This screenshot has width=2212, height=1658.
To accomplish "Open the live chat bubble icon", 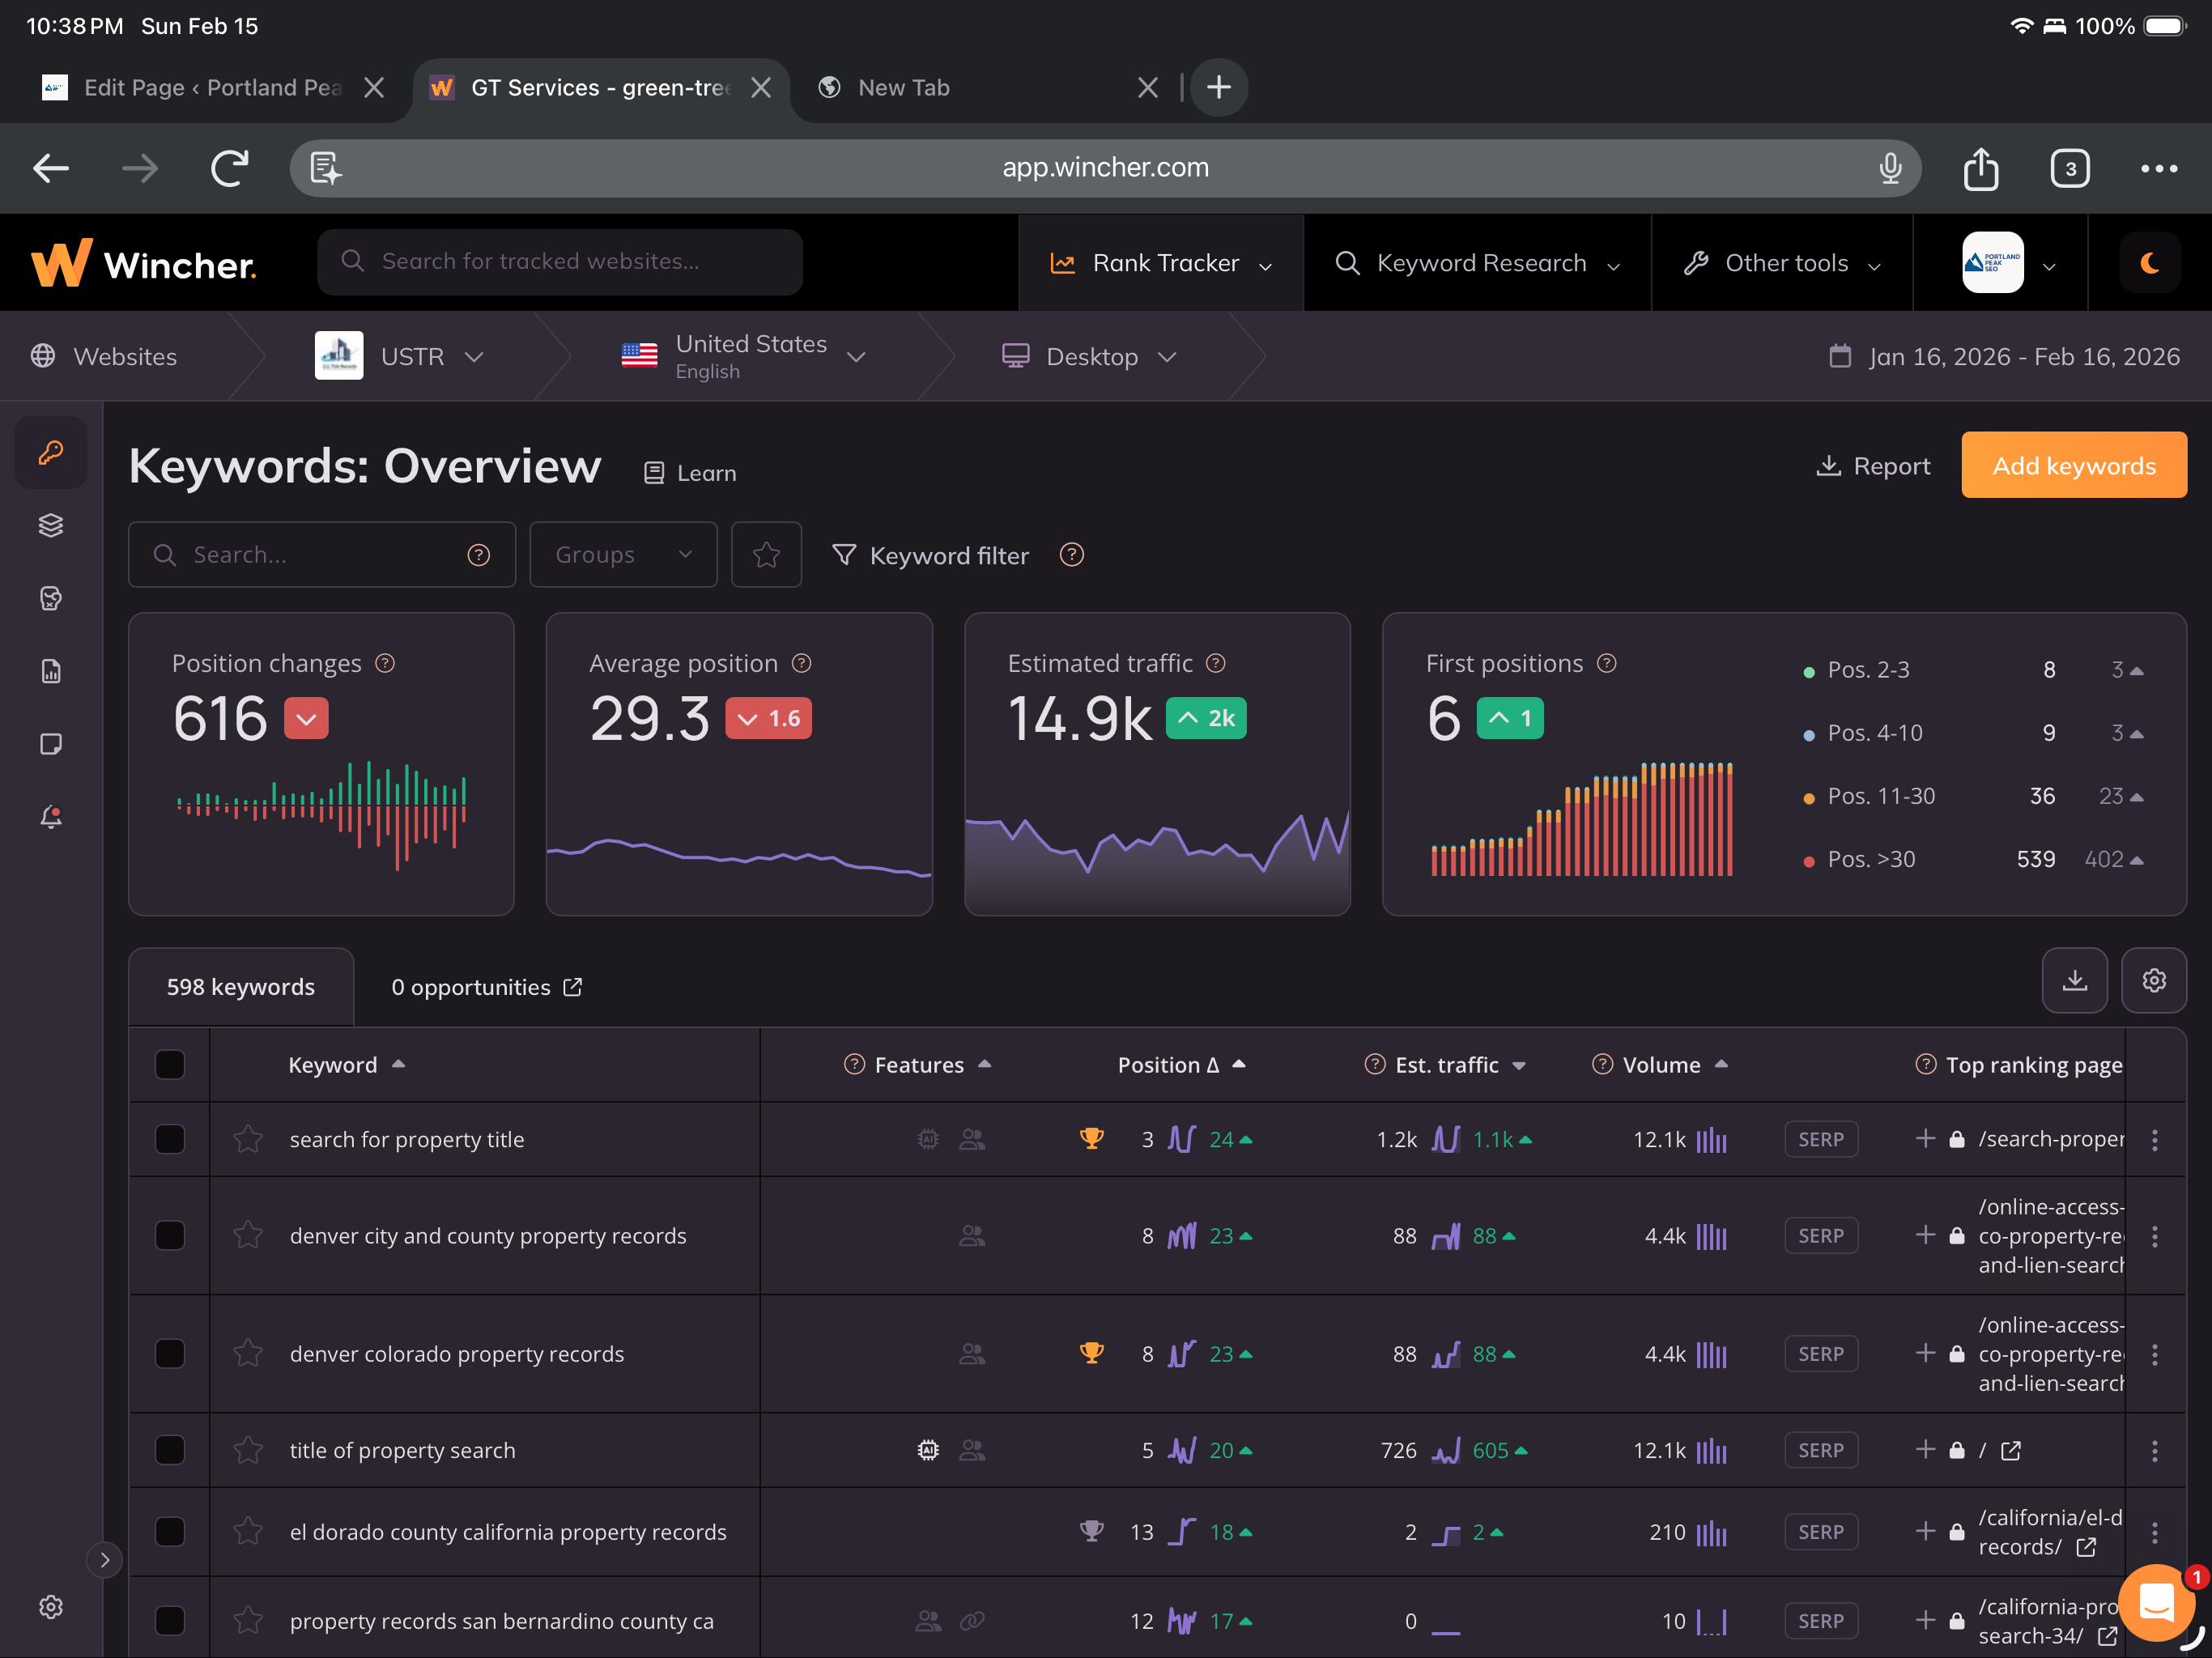I will (x=2157, y=1602).
